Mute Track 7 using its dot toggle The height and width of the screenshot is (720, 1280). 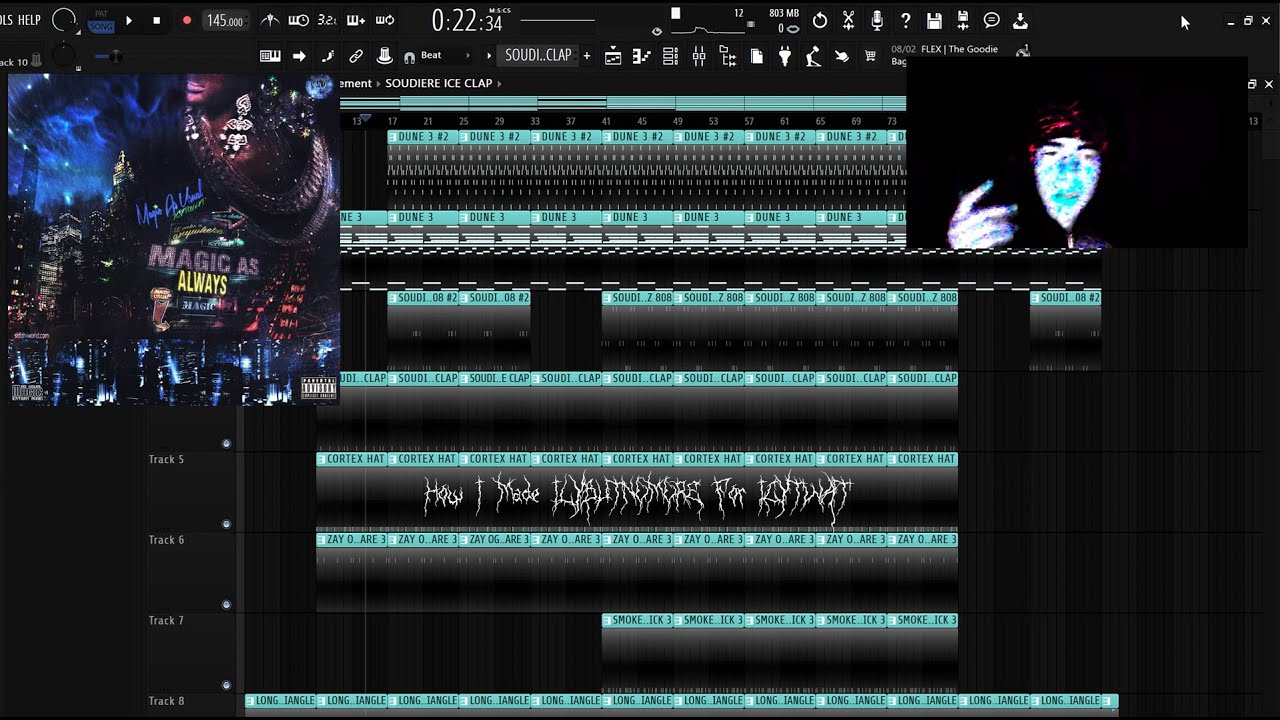click(226, 685)
